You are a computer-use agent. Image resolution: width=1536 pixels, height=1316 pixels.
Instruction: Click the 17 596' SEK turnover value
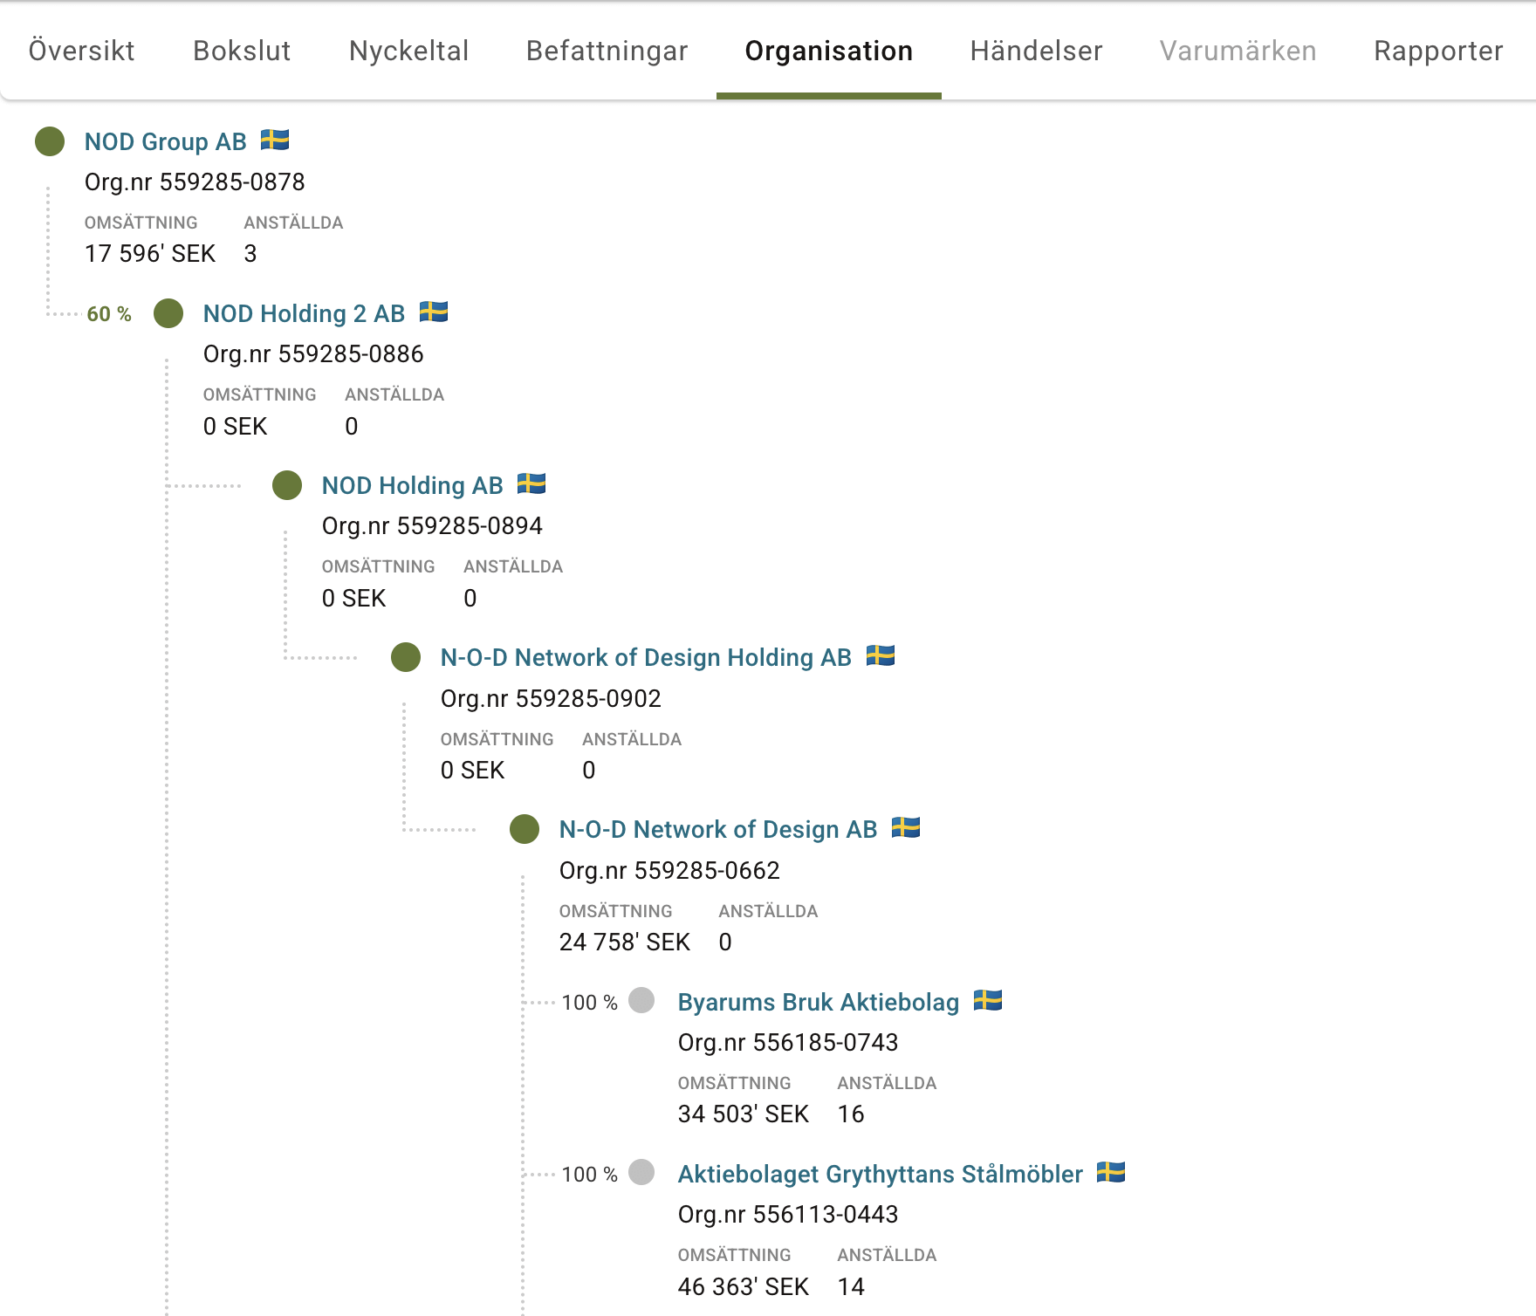pyautogui.click(x=150, y=254)
